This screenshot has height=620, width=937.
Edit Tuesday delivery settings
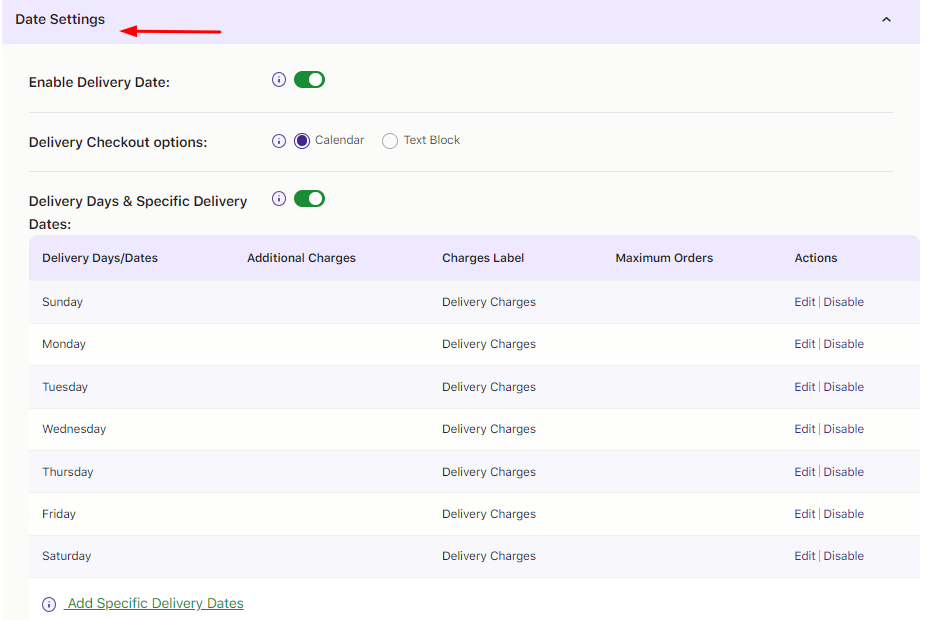click(x=804, y=387)
